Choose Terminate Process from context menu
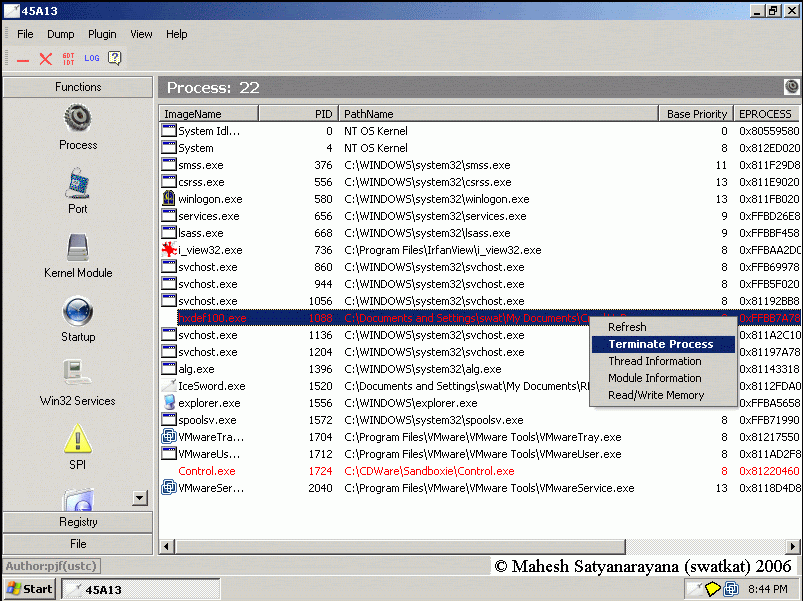The width and height of the screenshot is (803, 601). pos(663,344)
